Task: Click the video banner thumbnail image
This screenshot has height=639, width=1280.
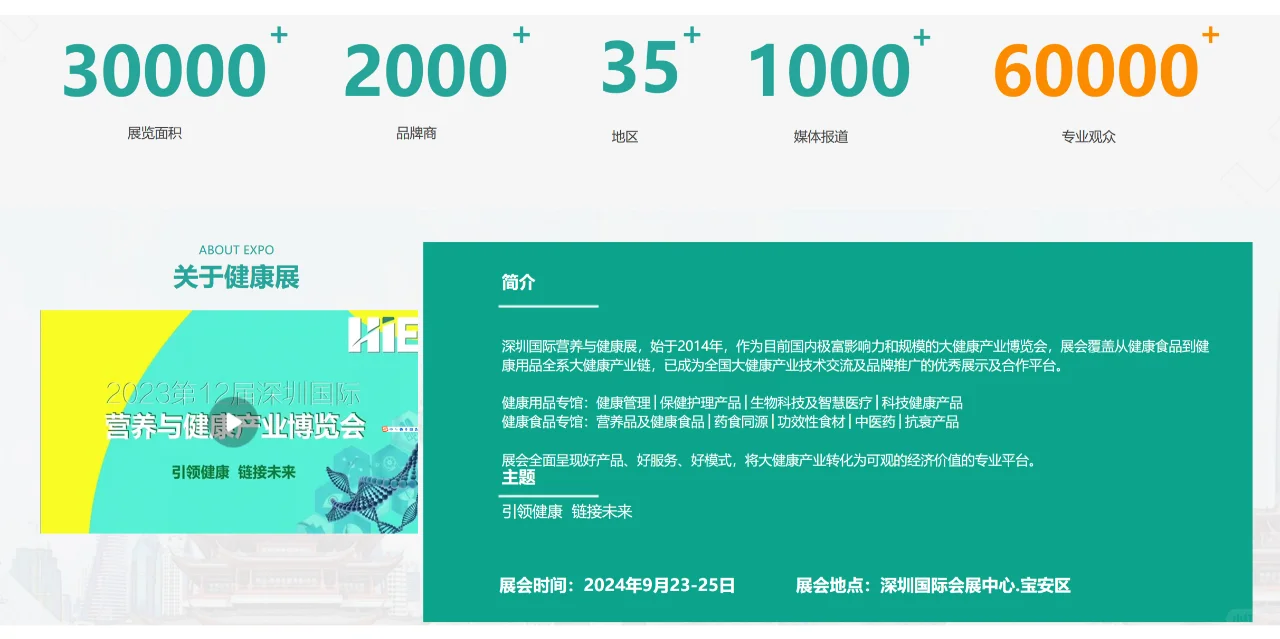Action: (229, 421)
